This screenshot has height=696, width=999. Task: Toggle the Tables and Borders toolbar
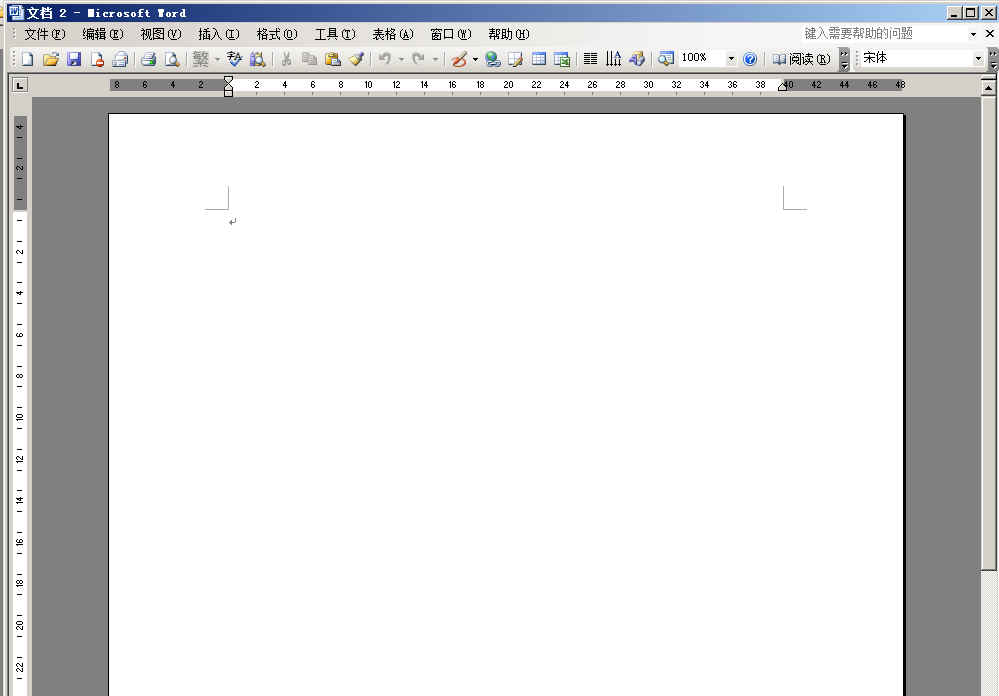click(x=515, y=59)
